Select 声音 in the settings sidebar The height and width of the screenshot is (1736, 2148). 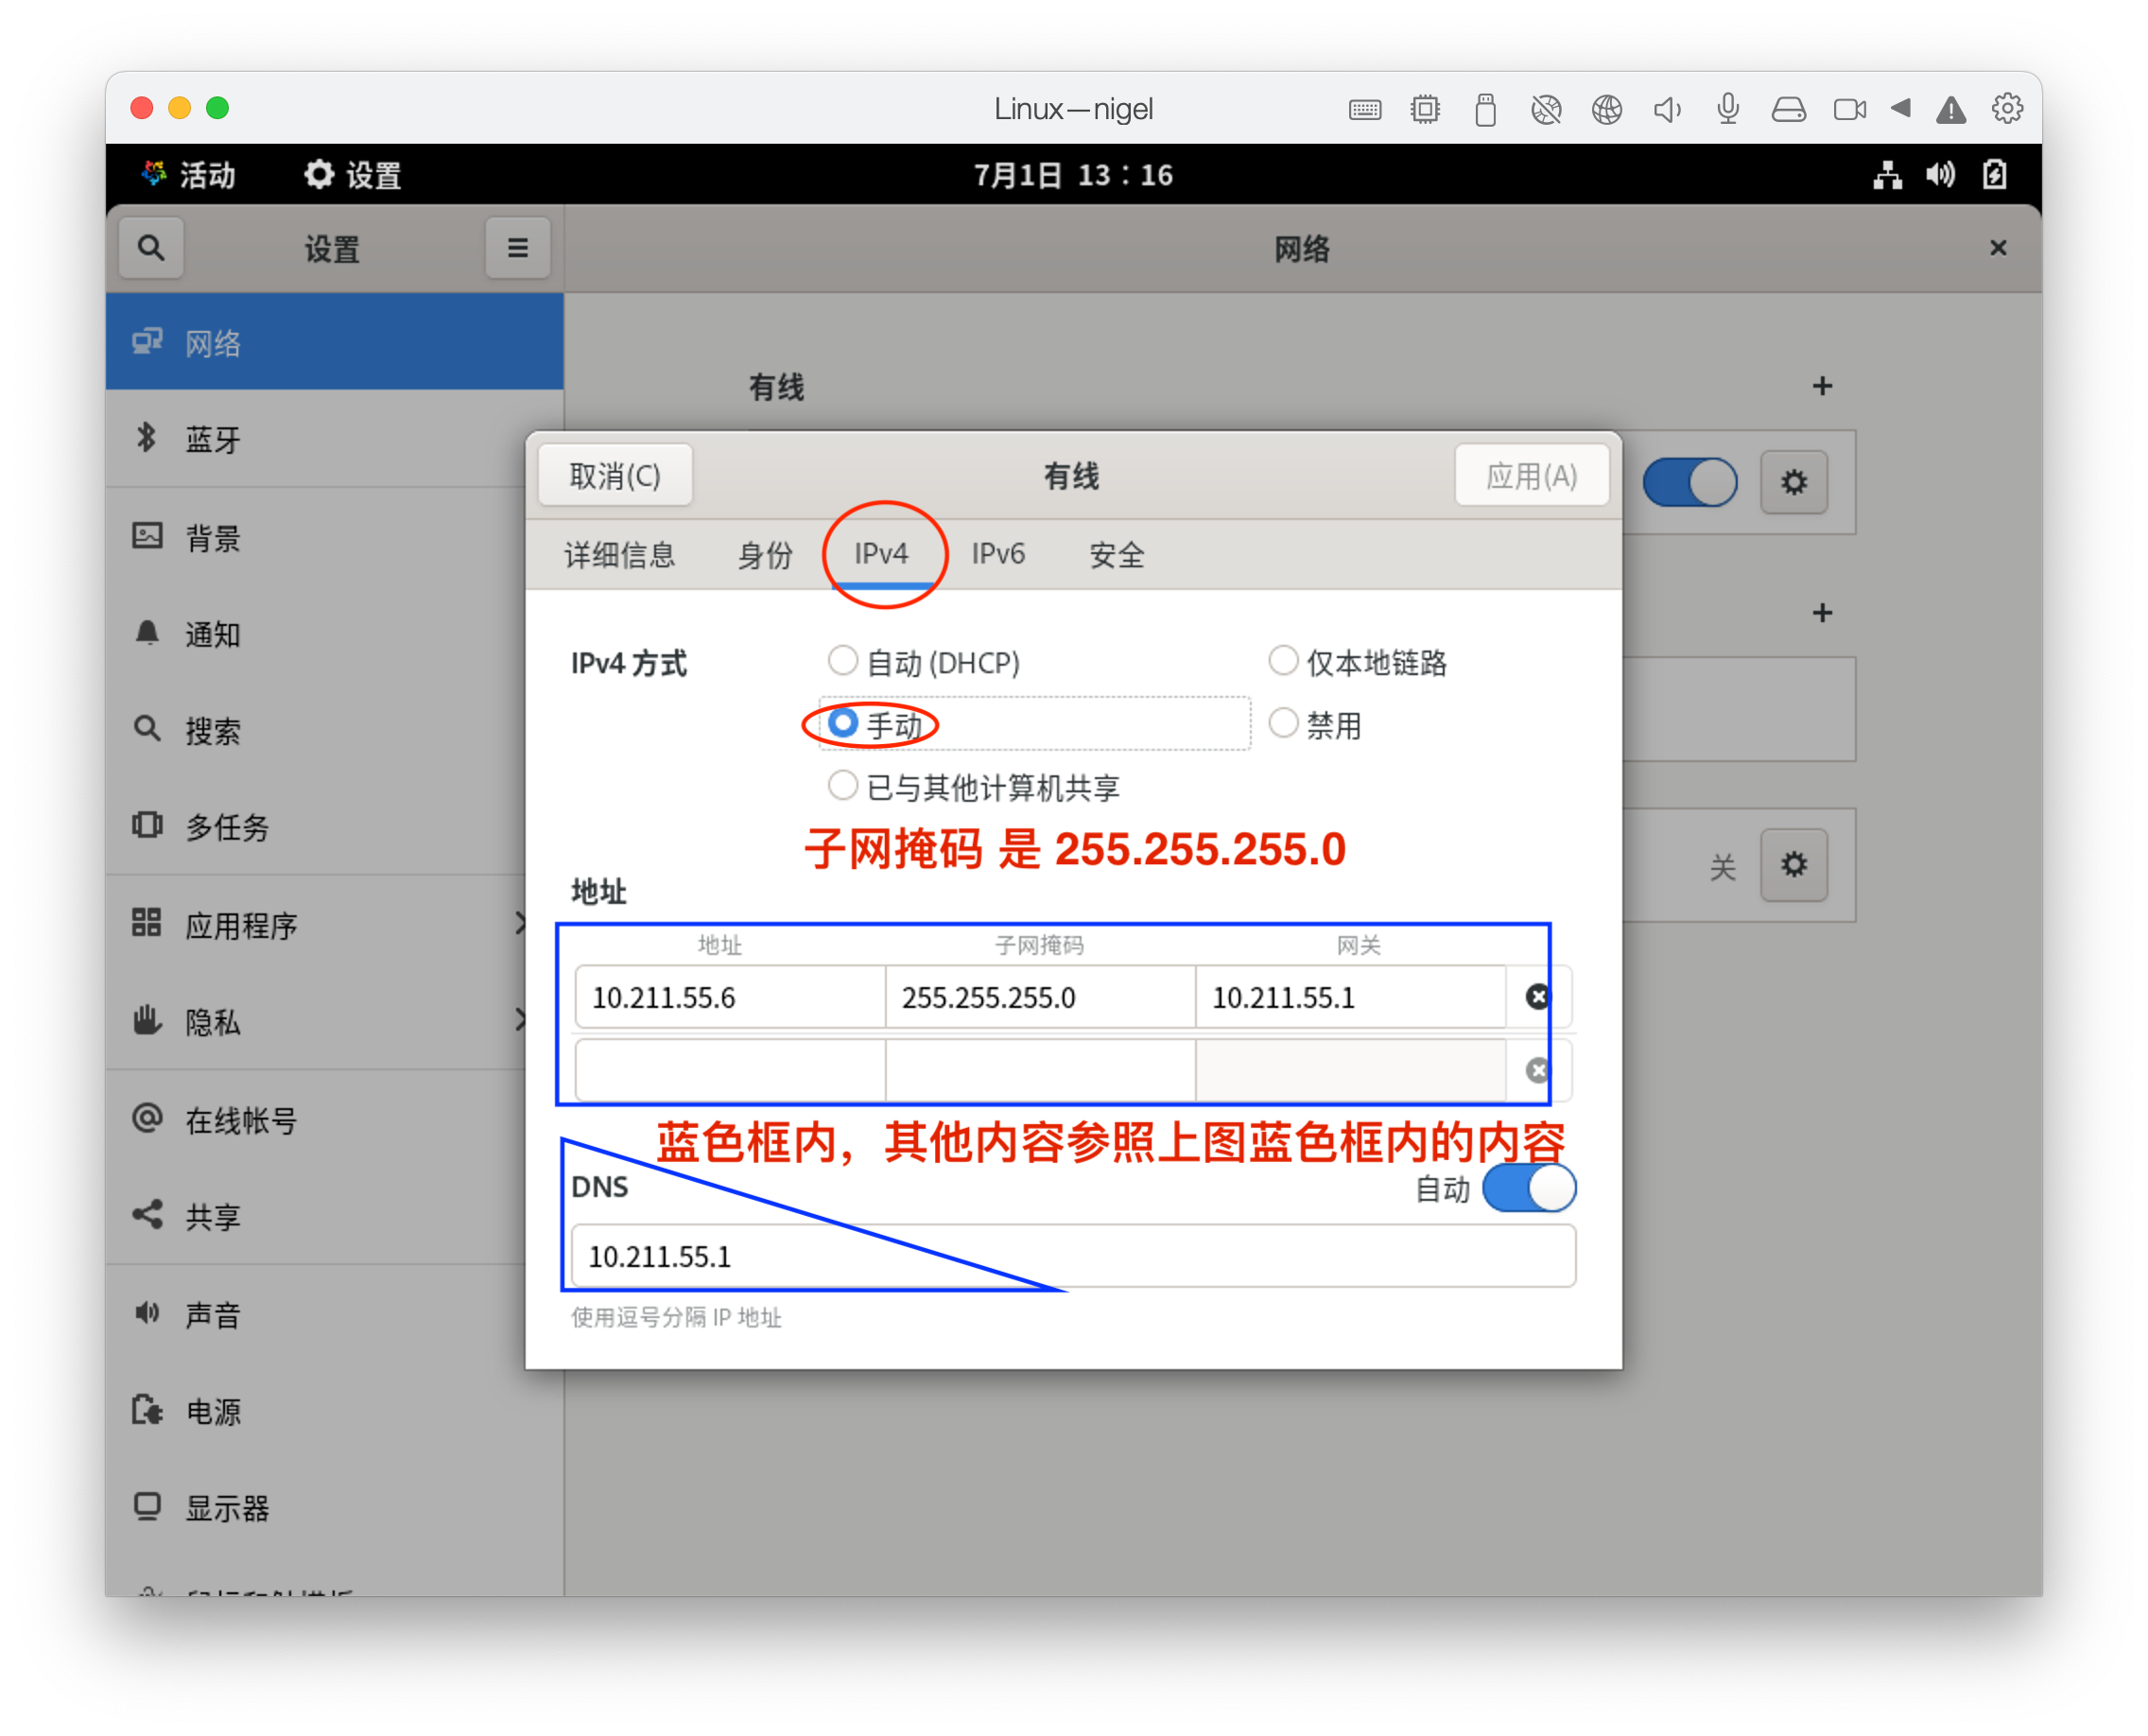334,1314
